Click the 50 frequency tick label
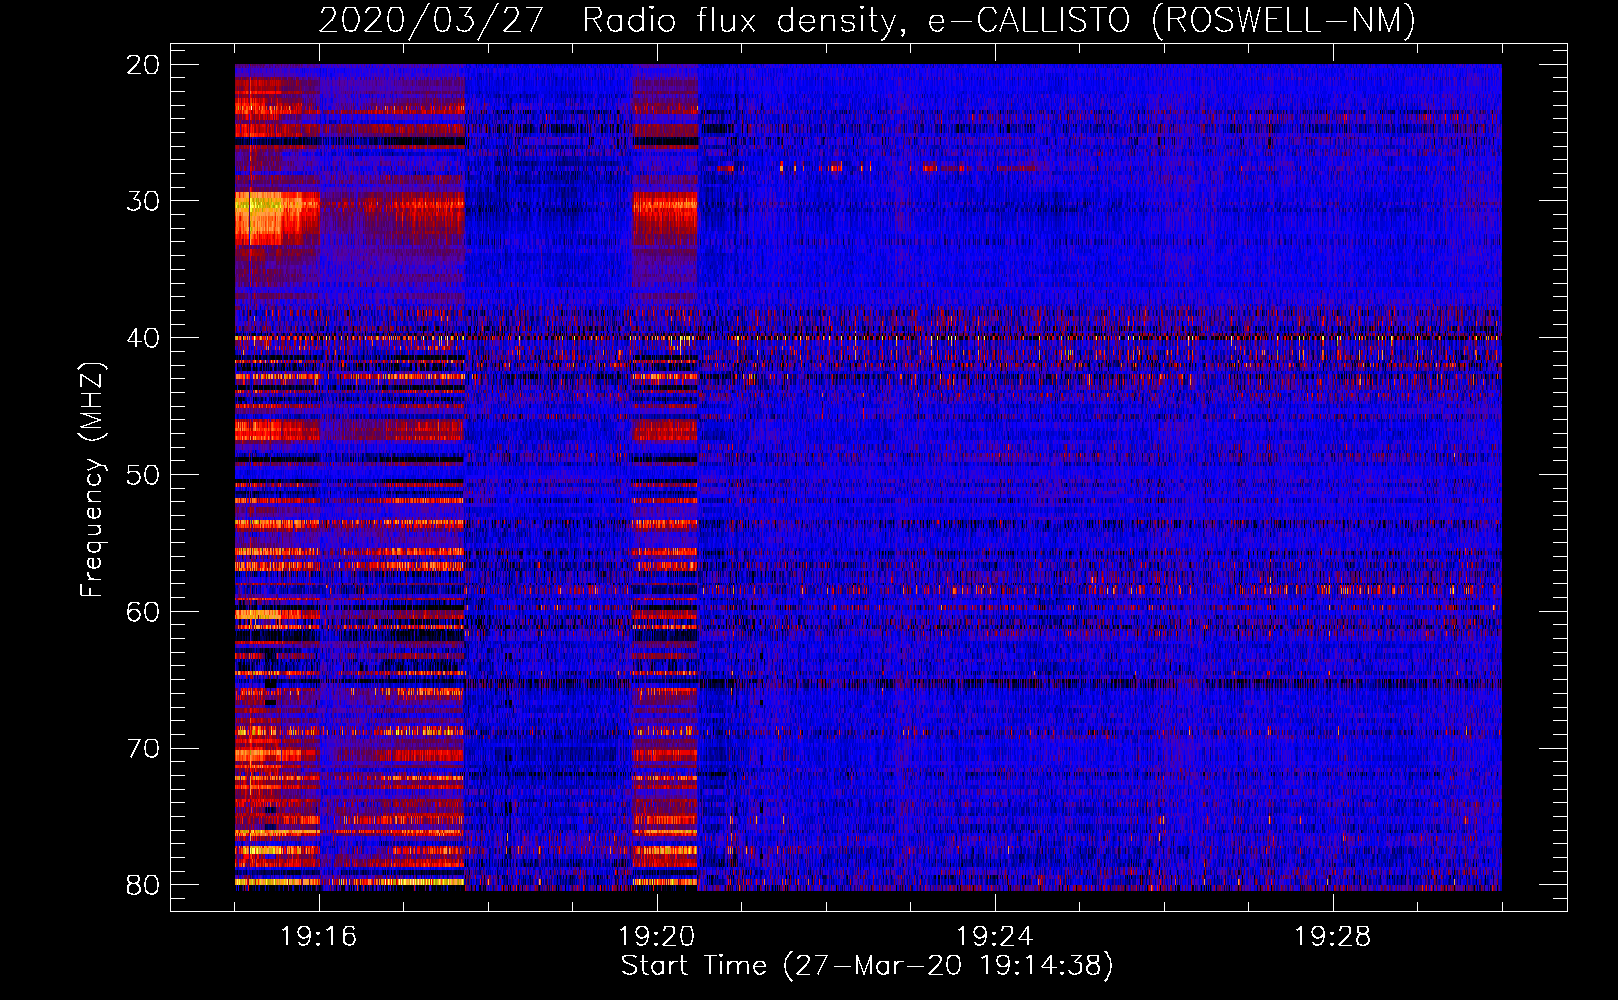The width and height of the screenshot is (1618, 1000). 143,475
